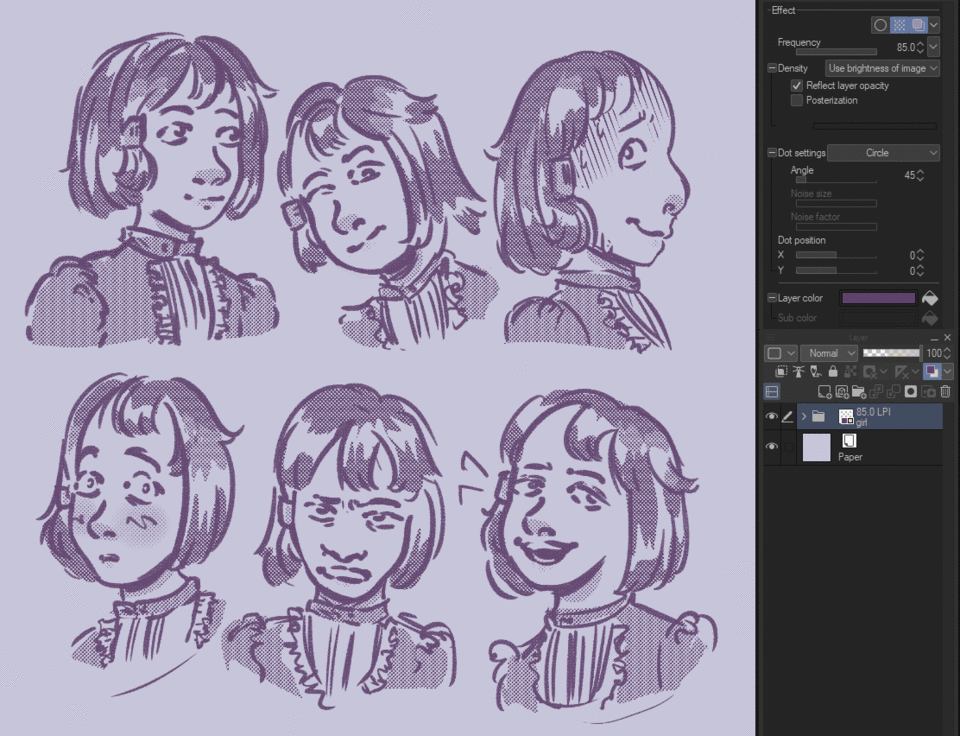
Task: Open the Normal blending mode dropdown
Action: pos(829,353)
